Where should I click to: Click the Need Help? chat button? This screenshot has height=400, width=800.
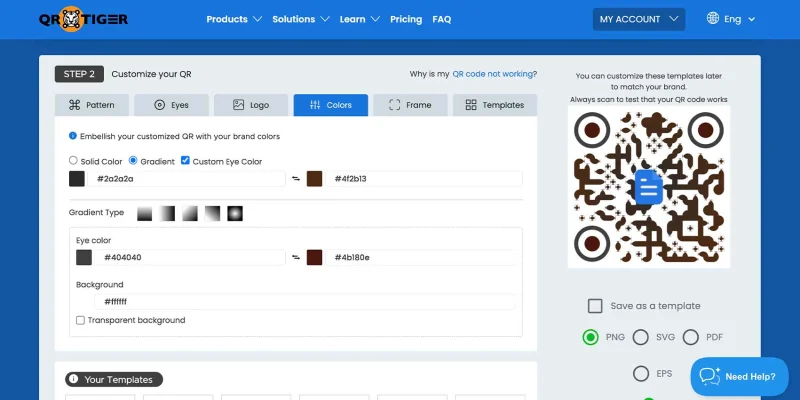click(x=739, y=377)
